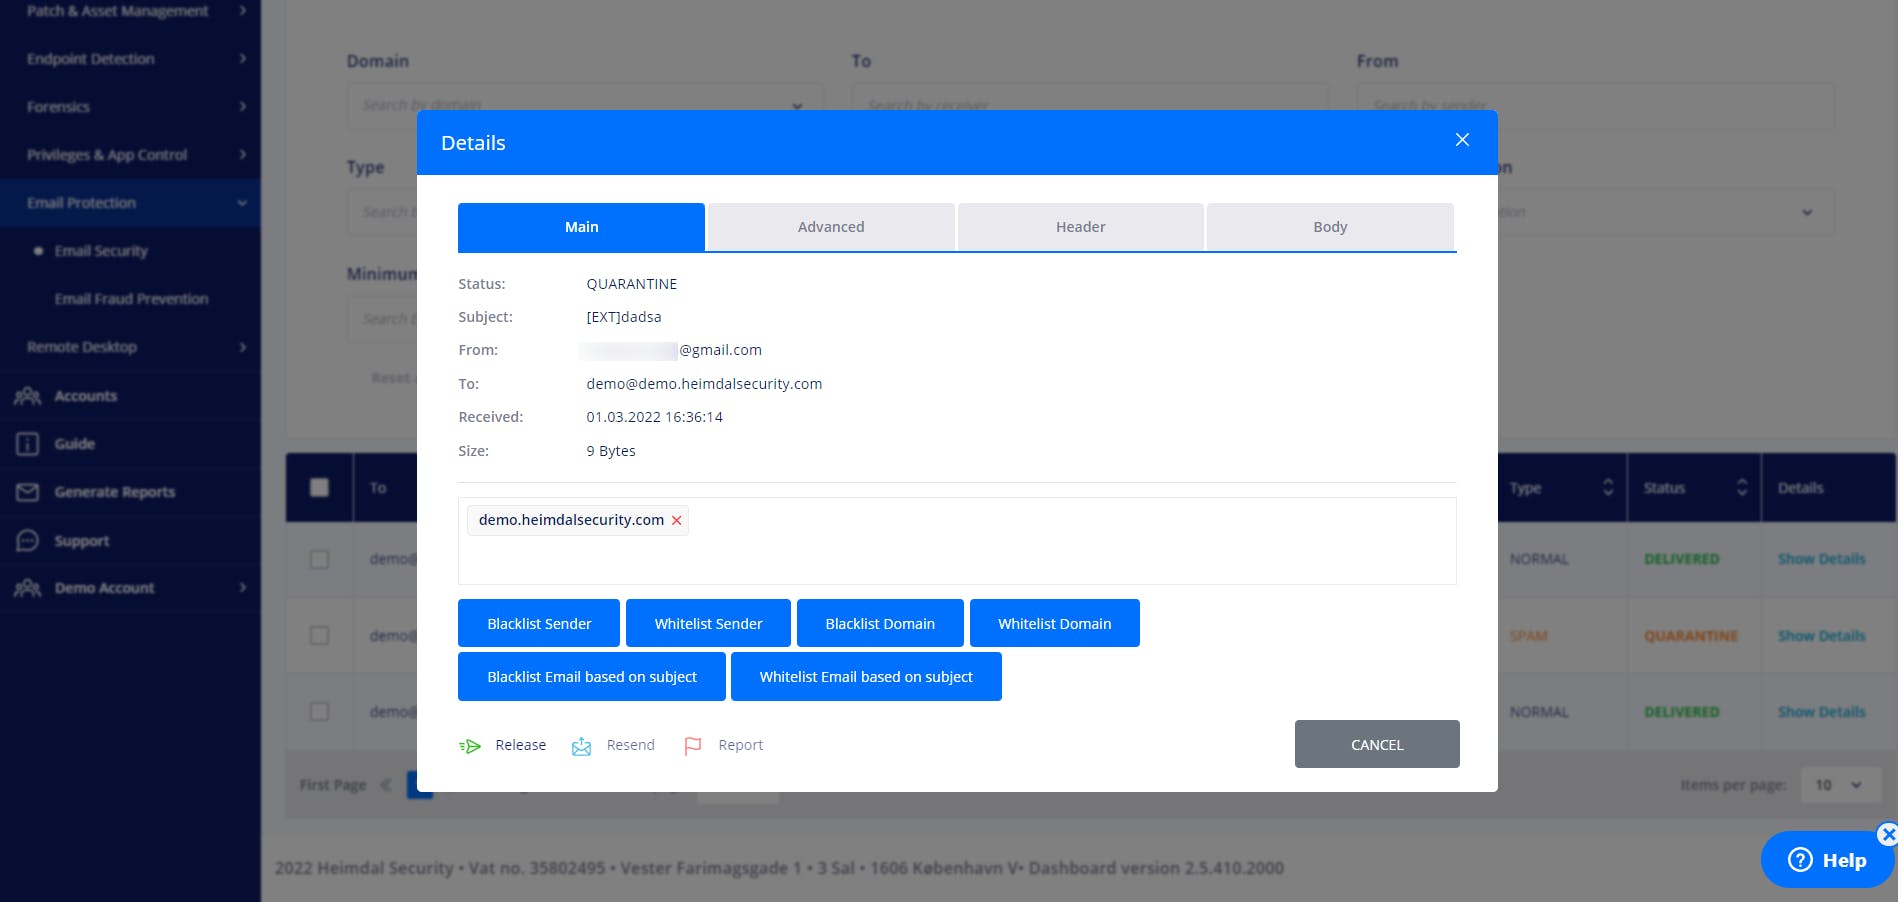Sort table by the Status column arrows
This screenshot has width=1898, height=902.
(1742, 487)
